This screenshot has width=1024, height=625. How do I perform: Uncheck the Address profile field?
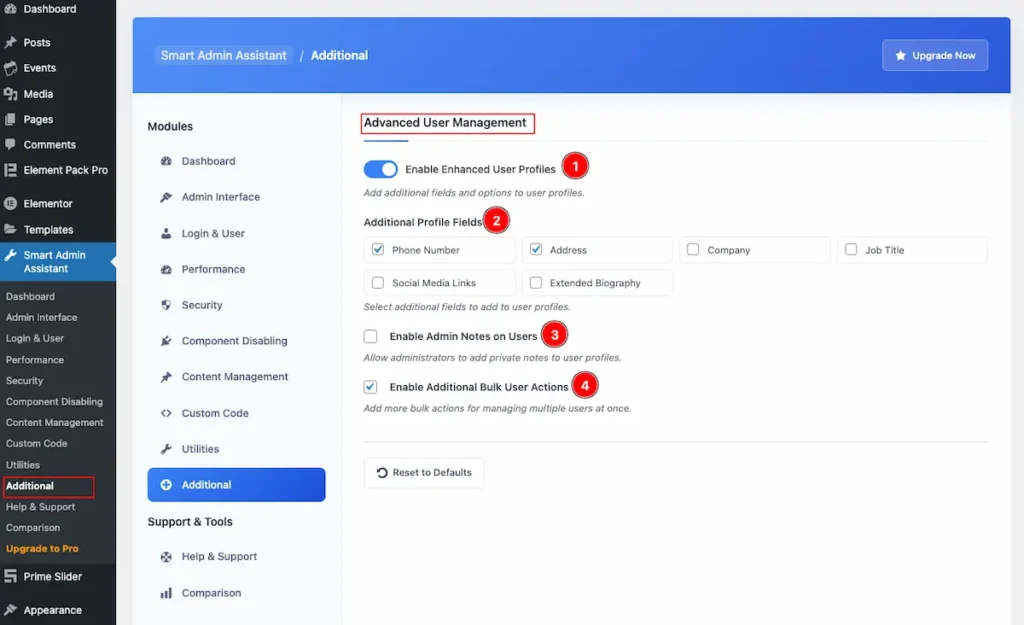click(x=536, y=249)
